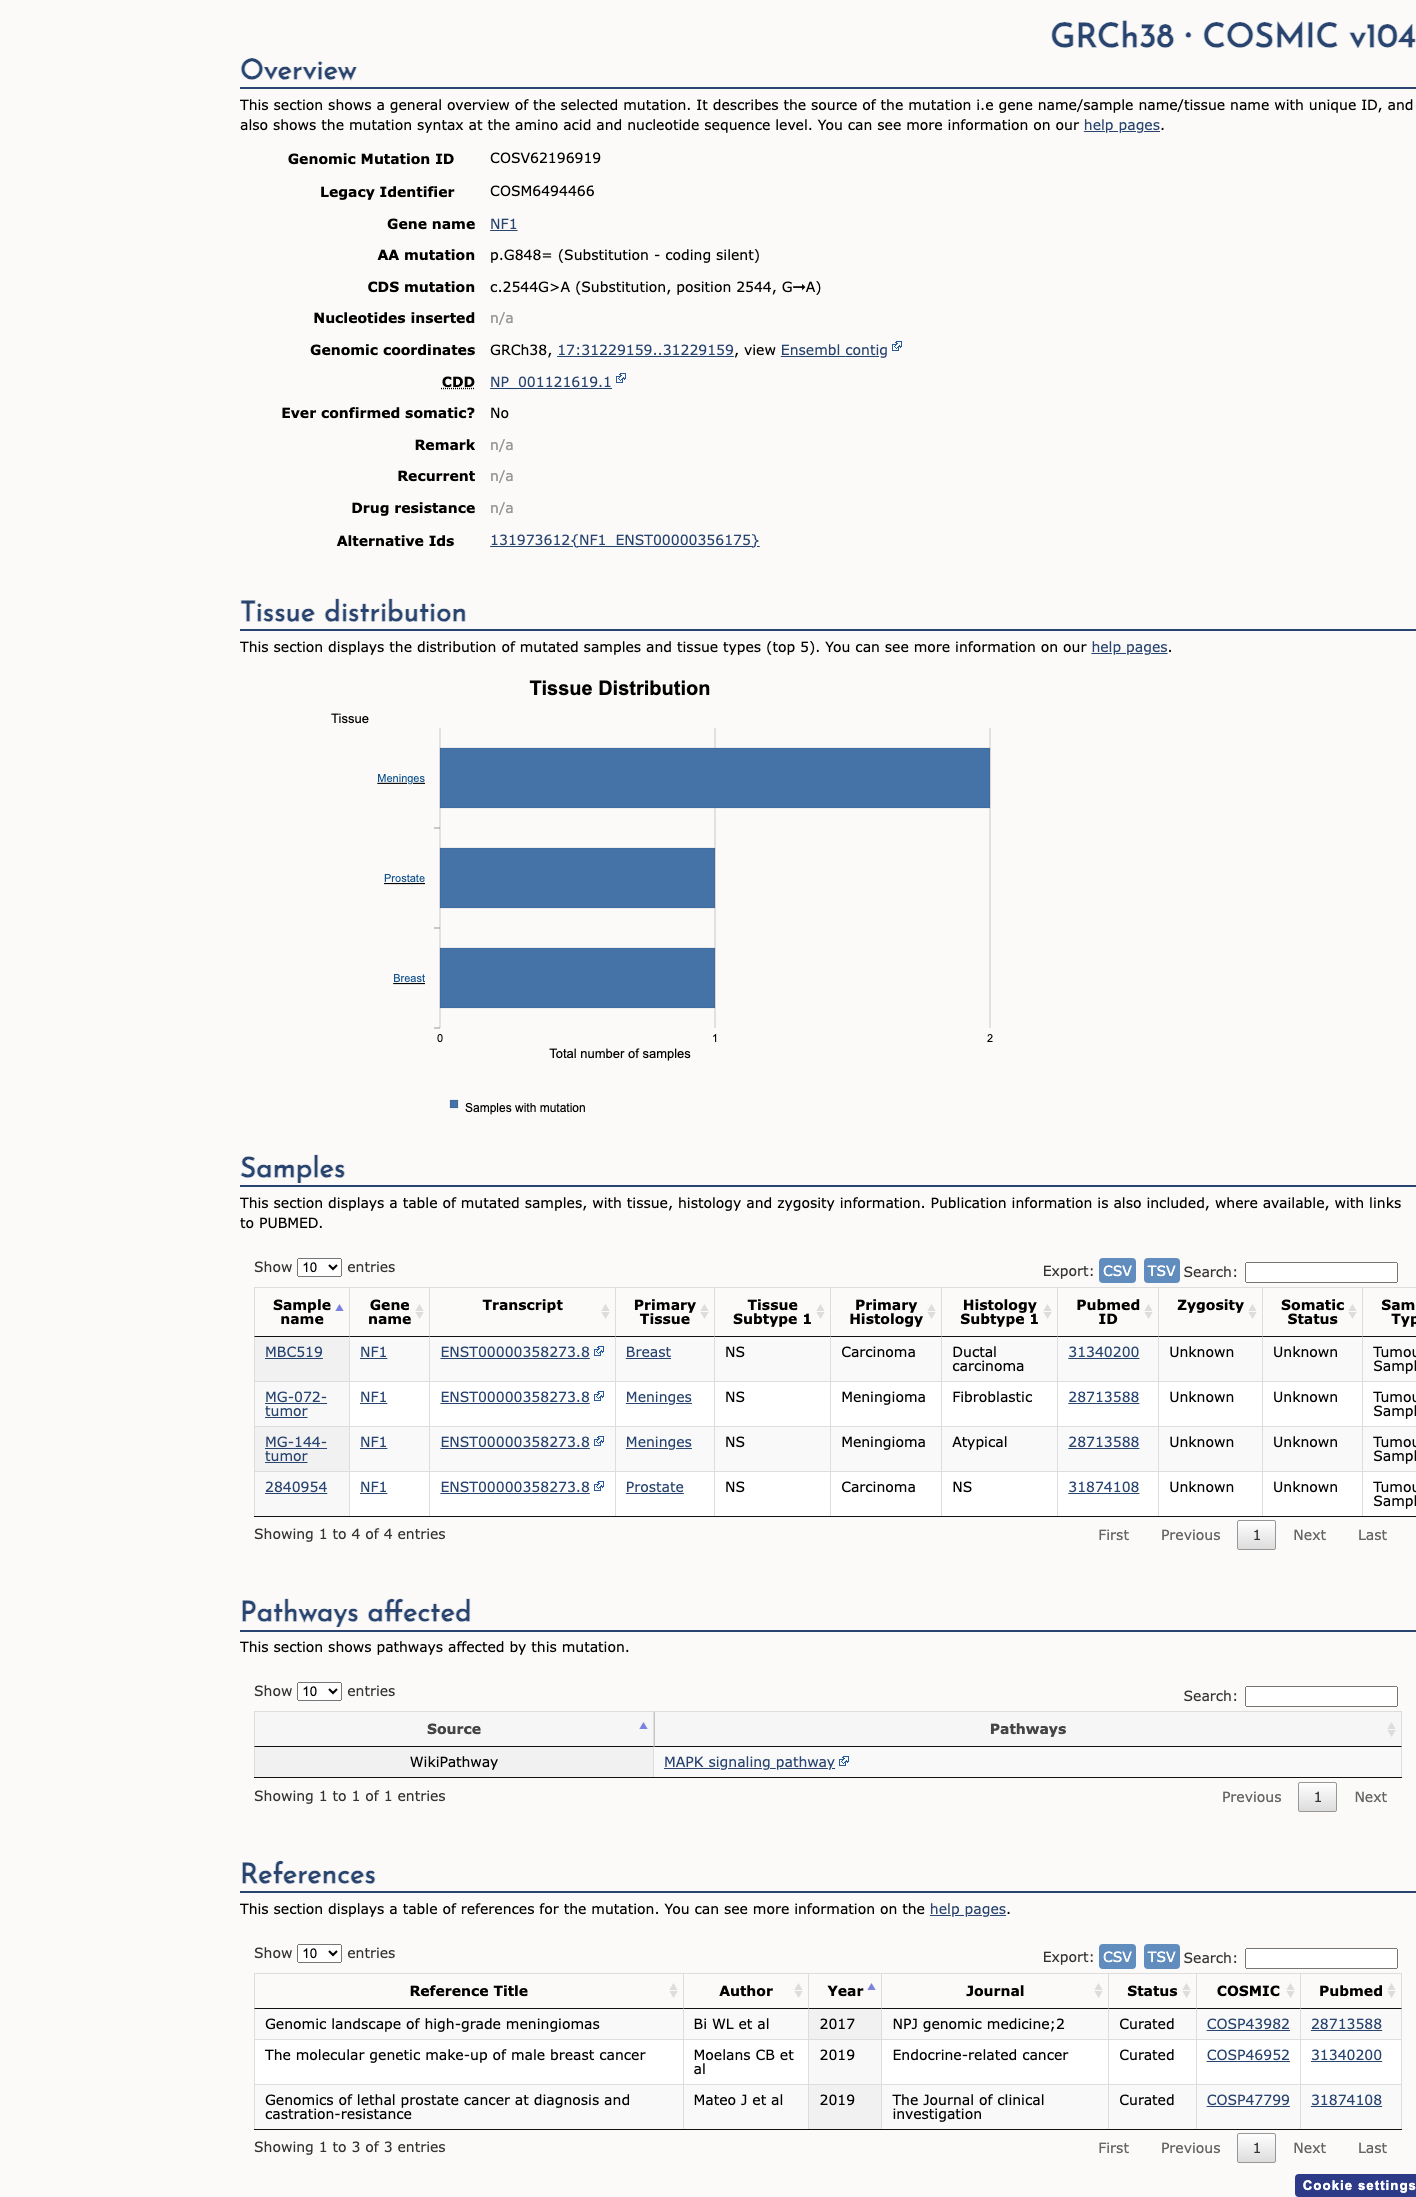Open Alternative Ids link 131973612
Screen dimensions: 1416x2197
pyautogui.click(x=624, y=540)
